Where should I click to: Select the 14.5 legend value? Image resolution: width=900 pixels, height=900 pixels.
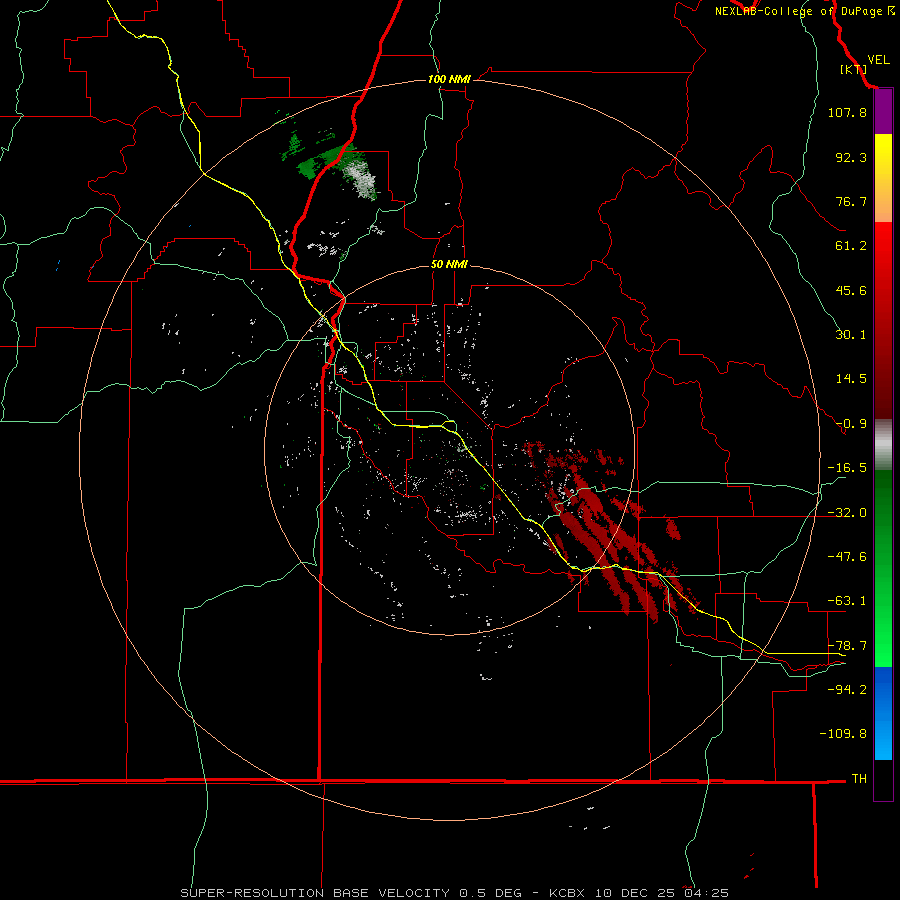(x=851, y=379)
